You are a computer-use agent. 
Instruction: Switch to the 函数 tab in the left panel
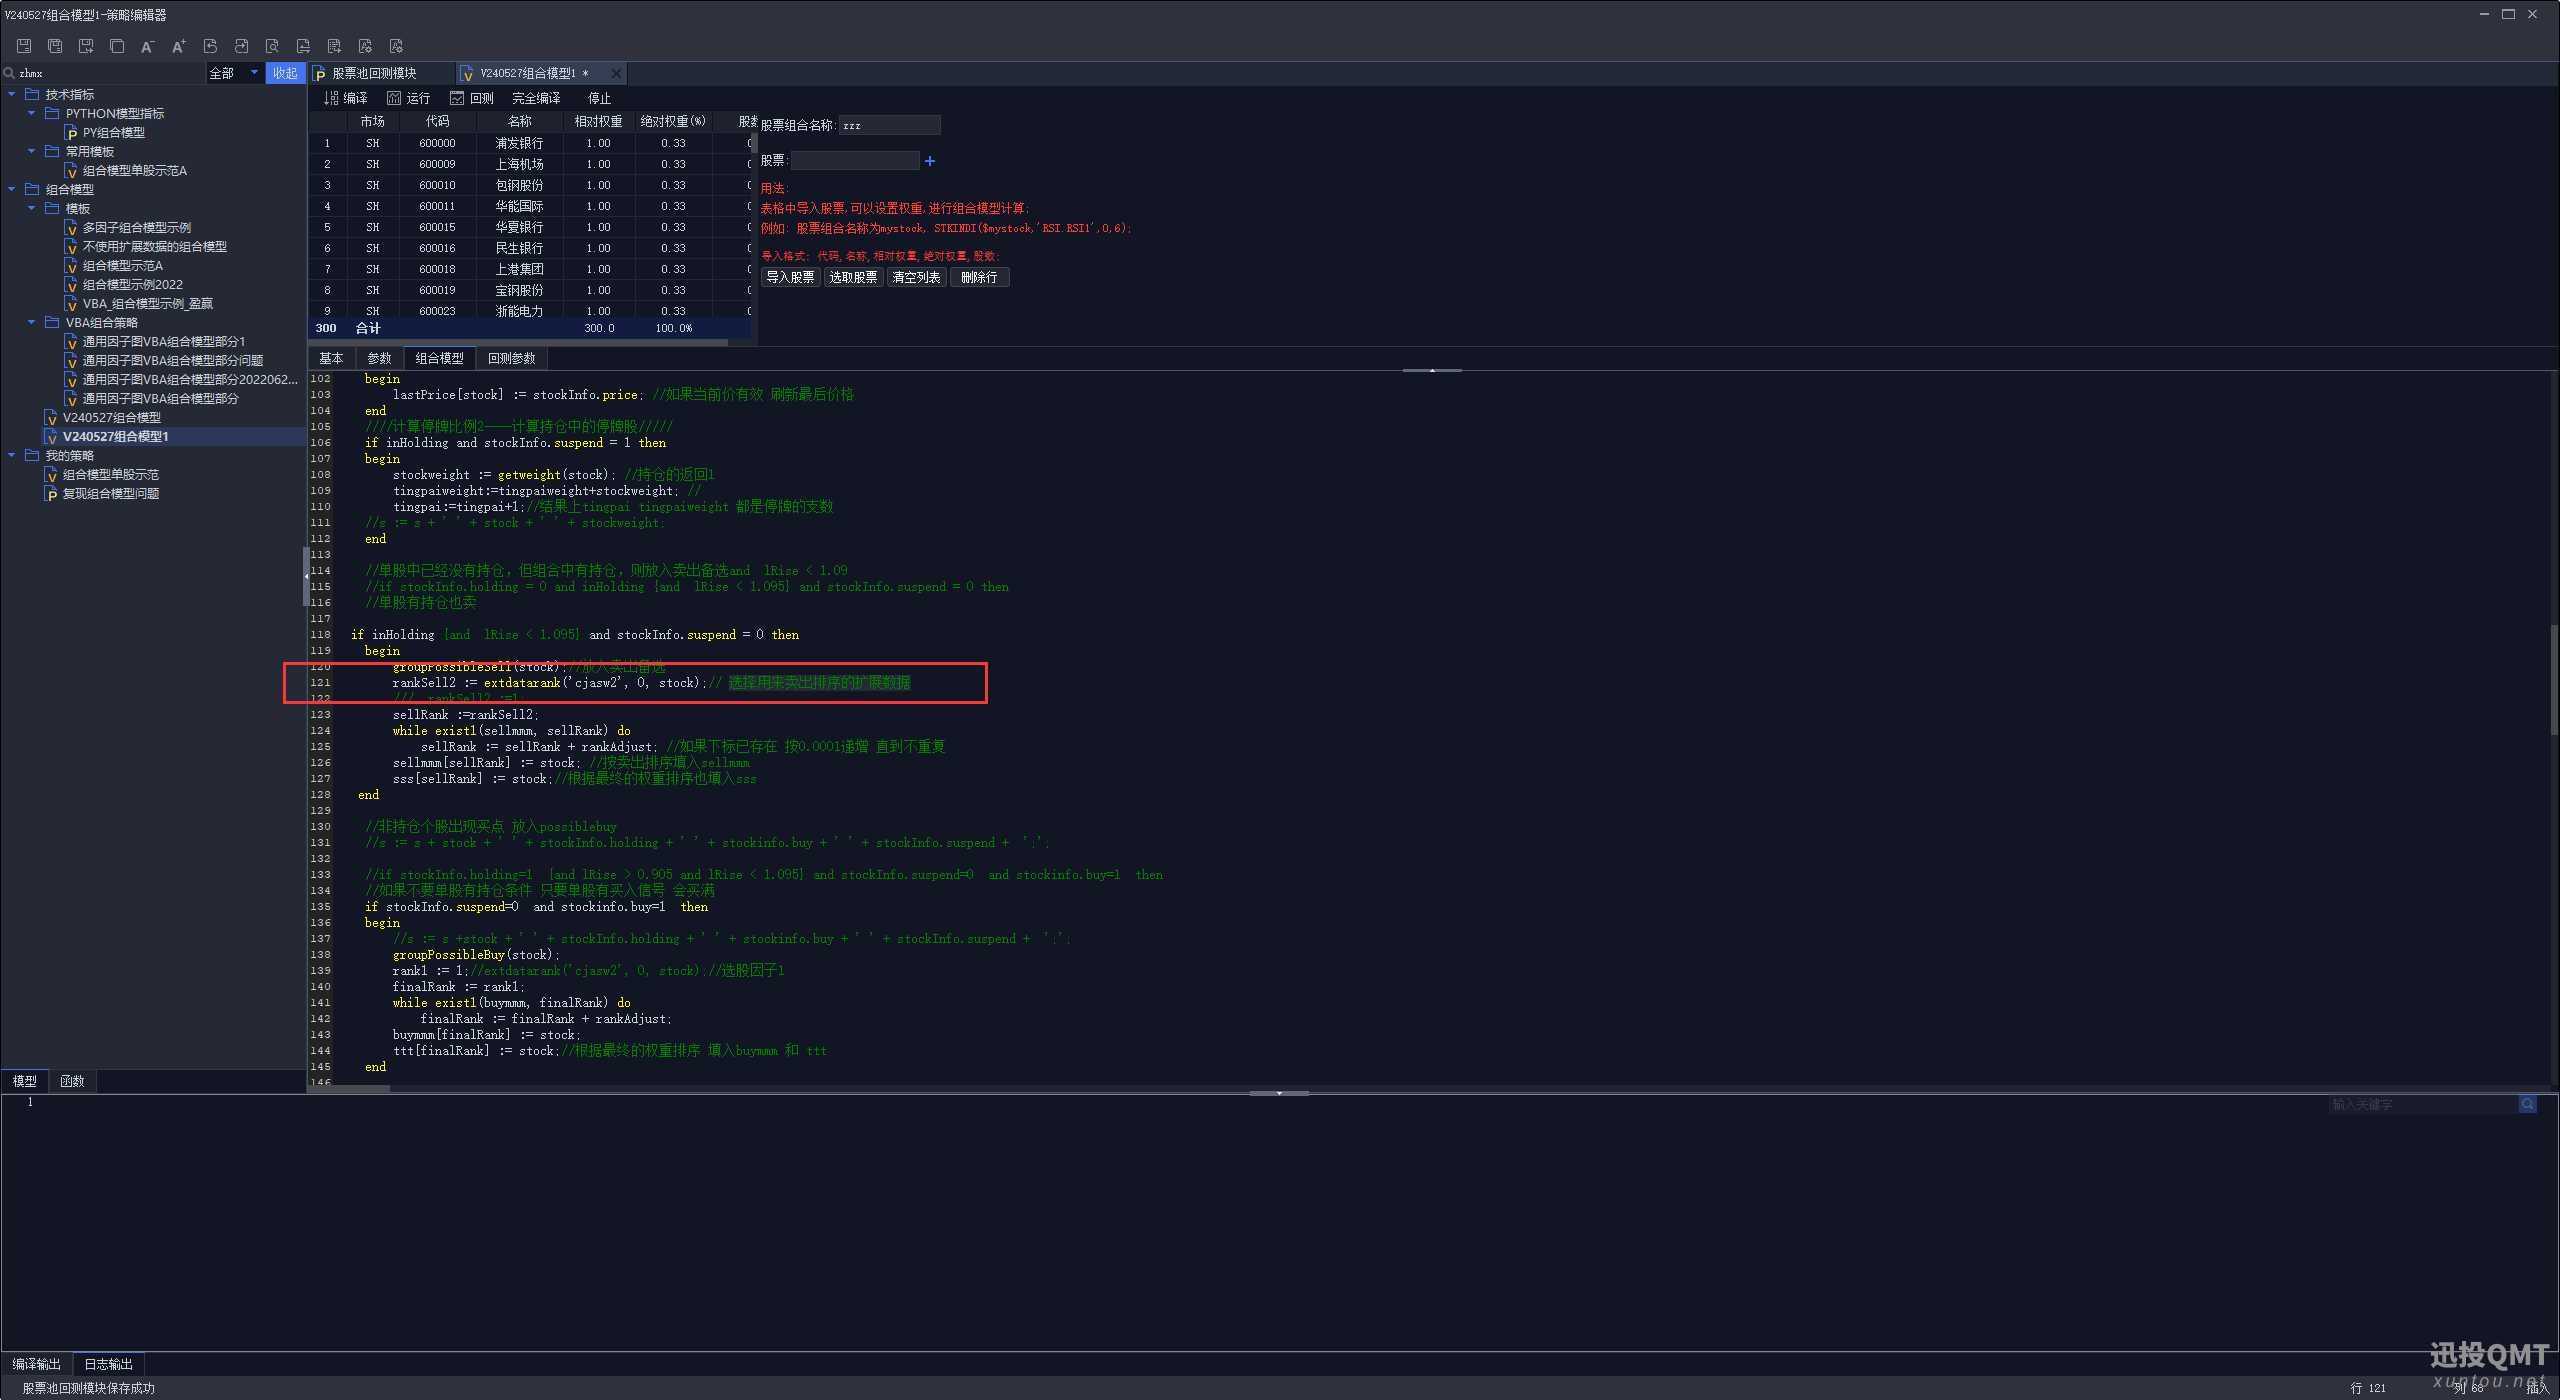72,1081
